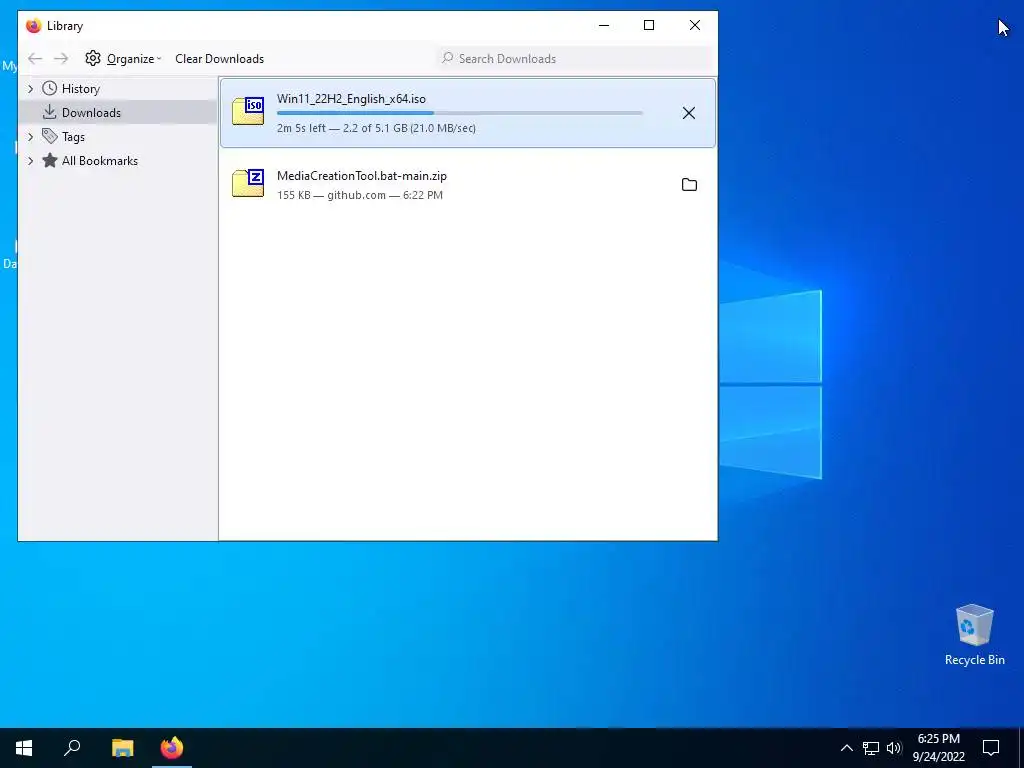Select History in the sidebar
The height and width of the screenshot is (768, 1024).
coord(80,89)
